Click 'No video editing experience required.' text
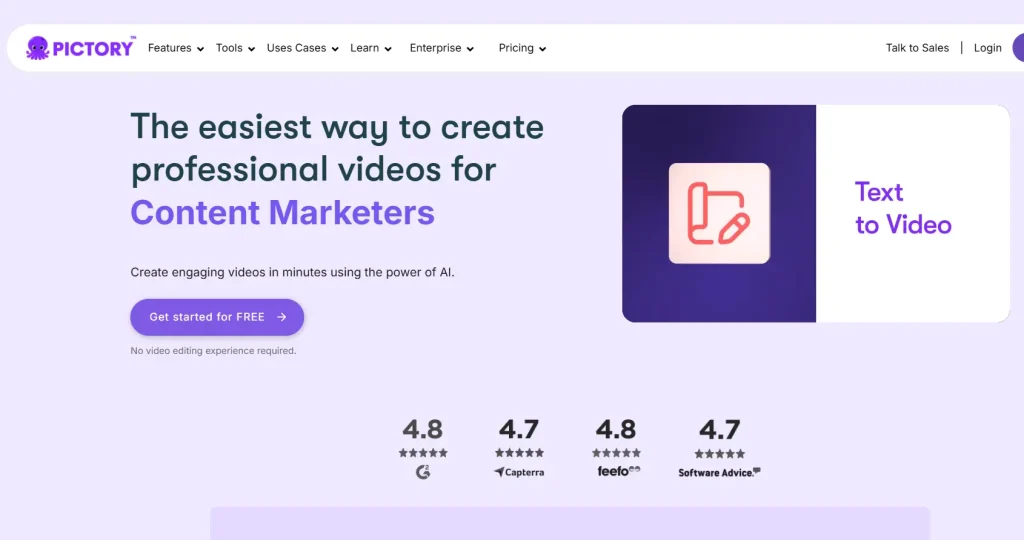This screenshot has width=1024, height=540. (x=213, y=351)
